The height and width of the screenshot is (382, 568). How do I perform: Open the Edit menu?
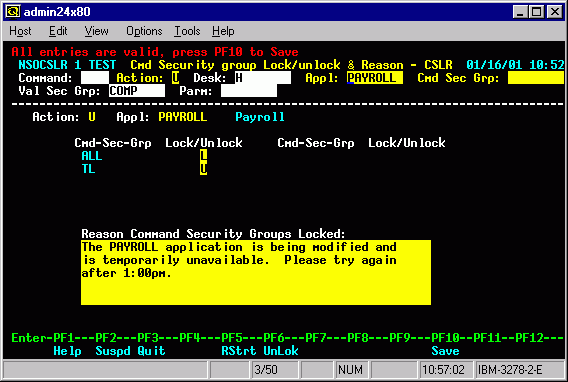pyautogui.click(x=58, y=31)
